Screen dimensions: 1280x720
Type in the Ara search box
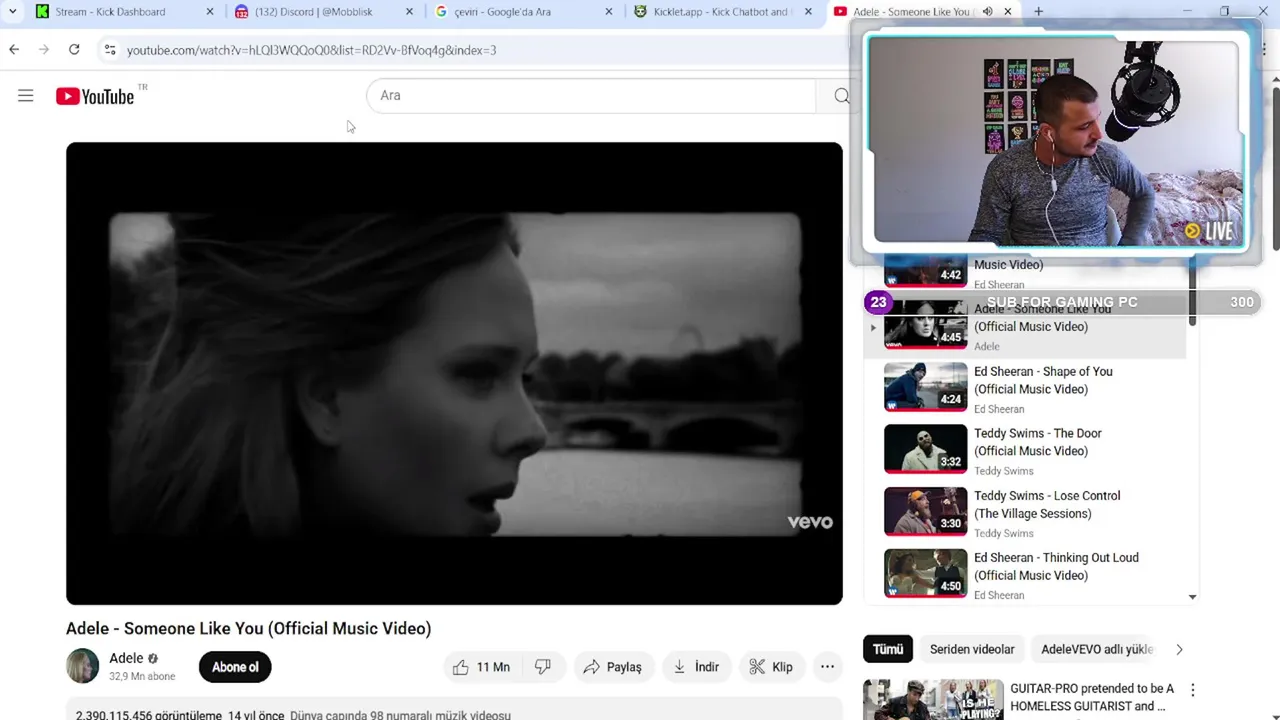tap(590, 96)
